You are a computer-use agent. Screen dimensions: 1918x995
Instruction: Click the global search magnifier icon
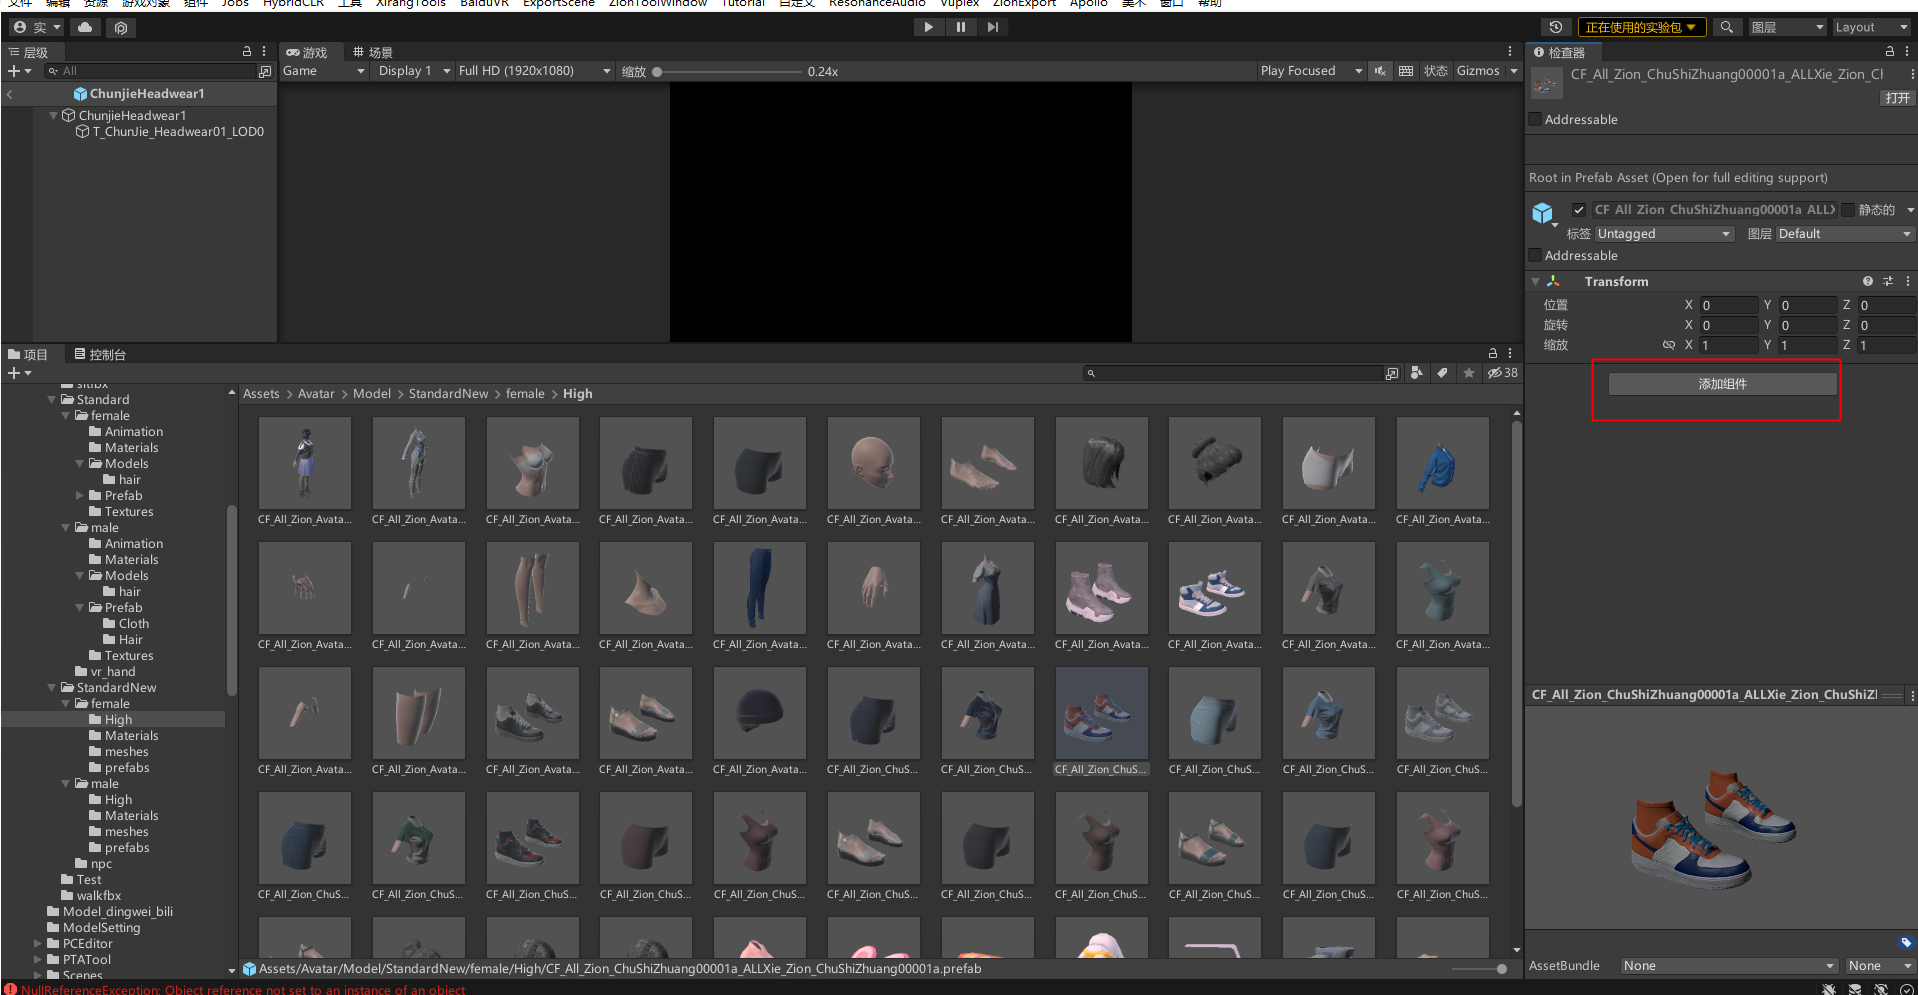click(x=1726, y=27)
